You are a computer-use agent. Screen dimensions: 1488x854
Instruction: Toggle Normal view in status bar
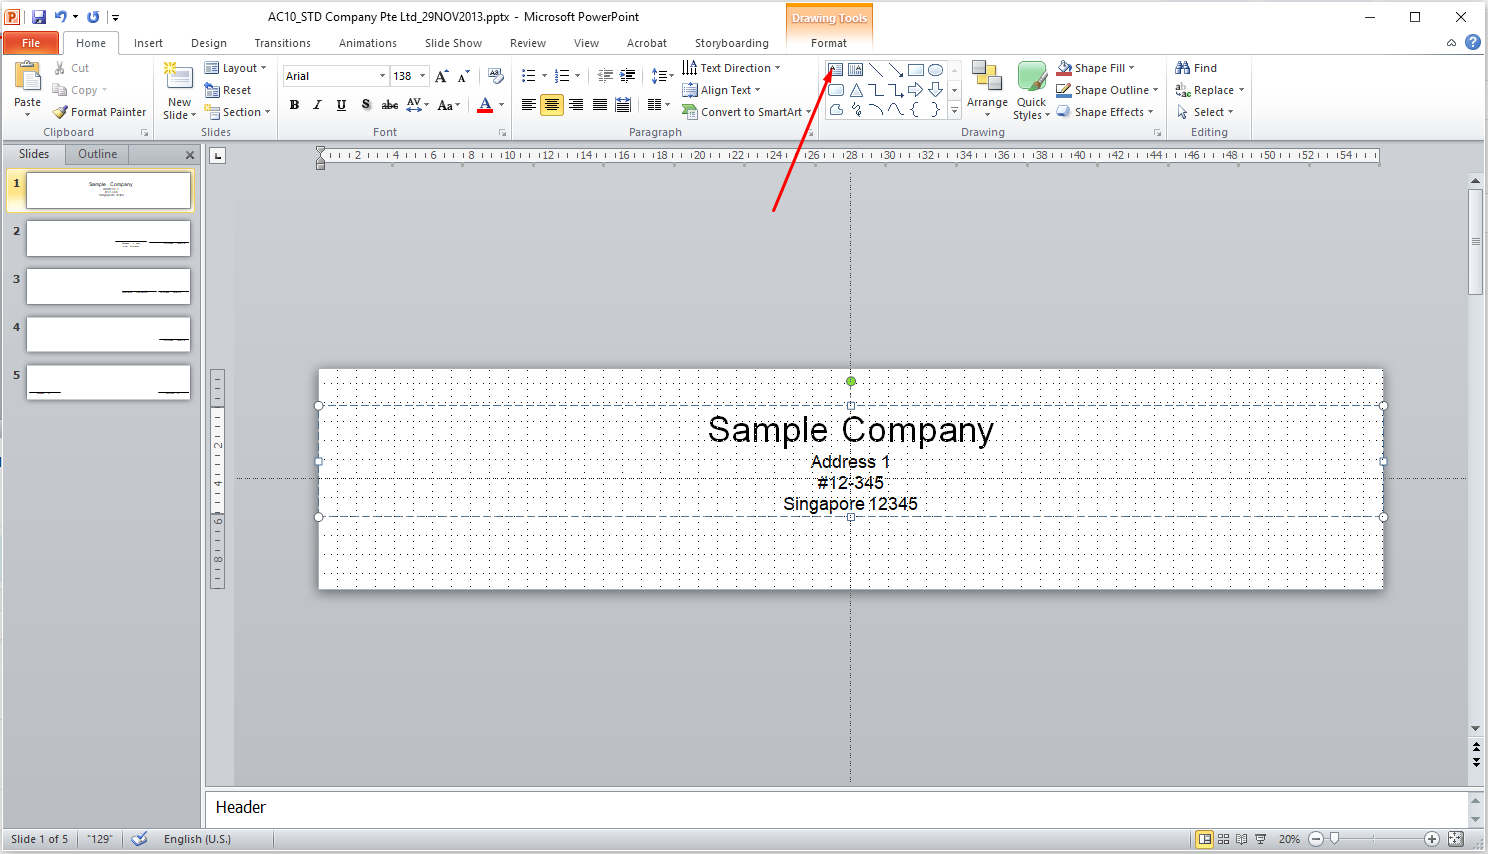coord(1205,839)
